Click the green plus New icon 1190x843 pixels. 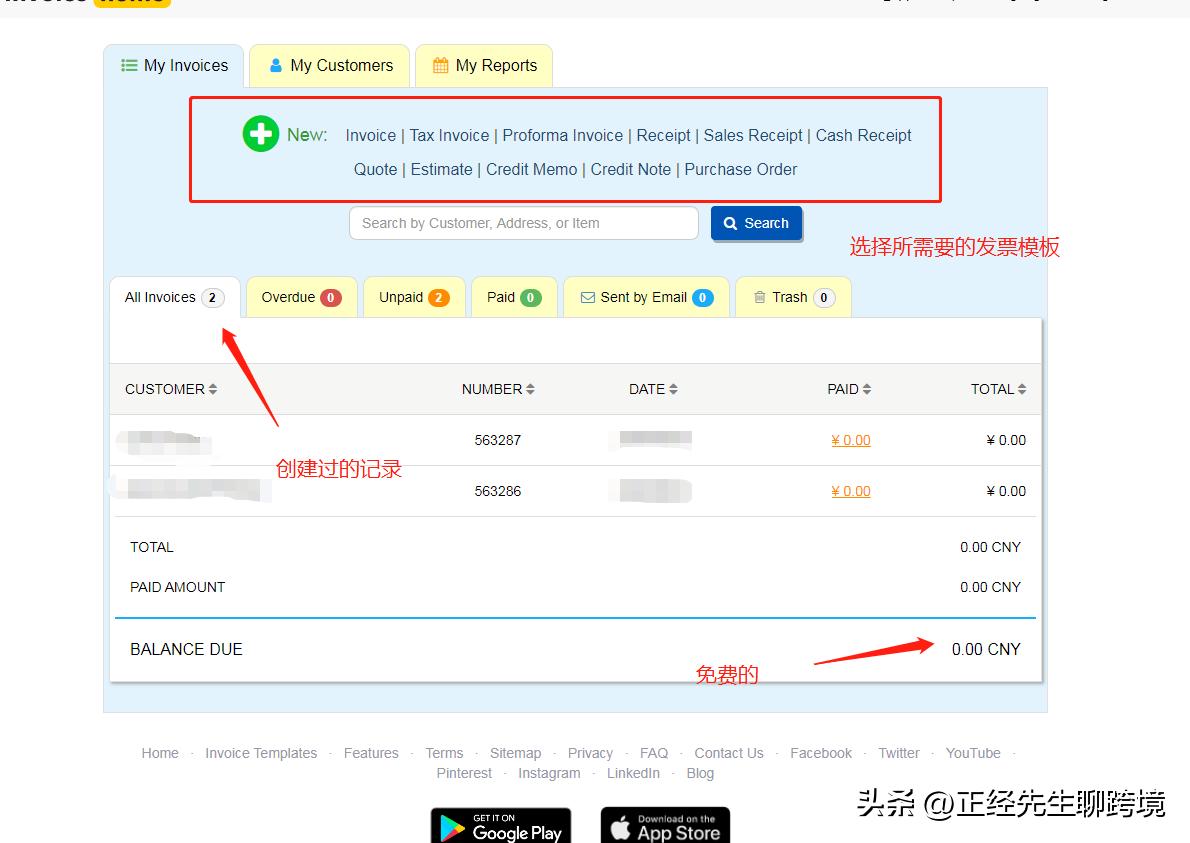tap(260, 133)
